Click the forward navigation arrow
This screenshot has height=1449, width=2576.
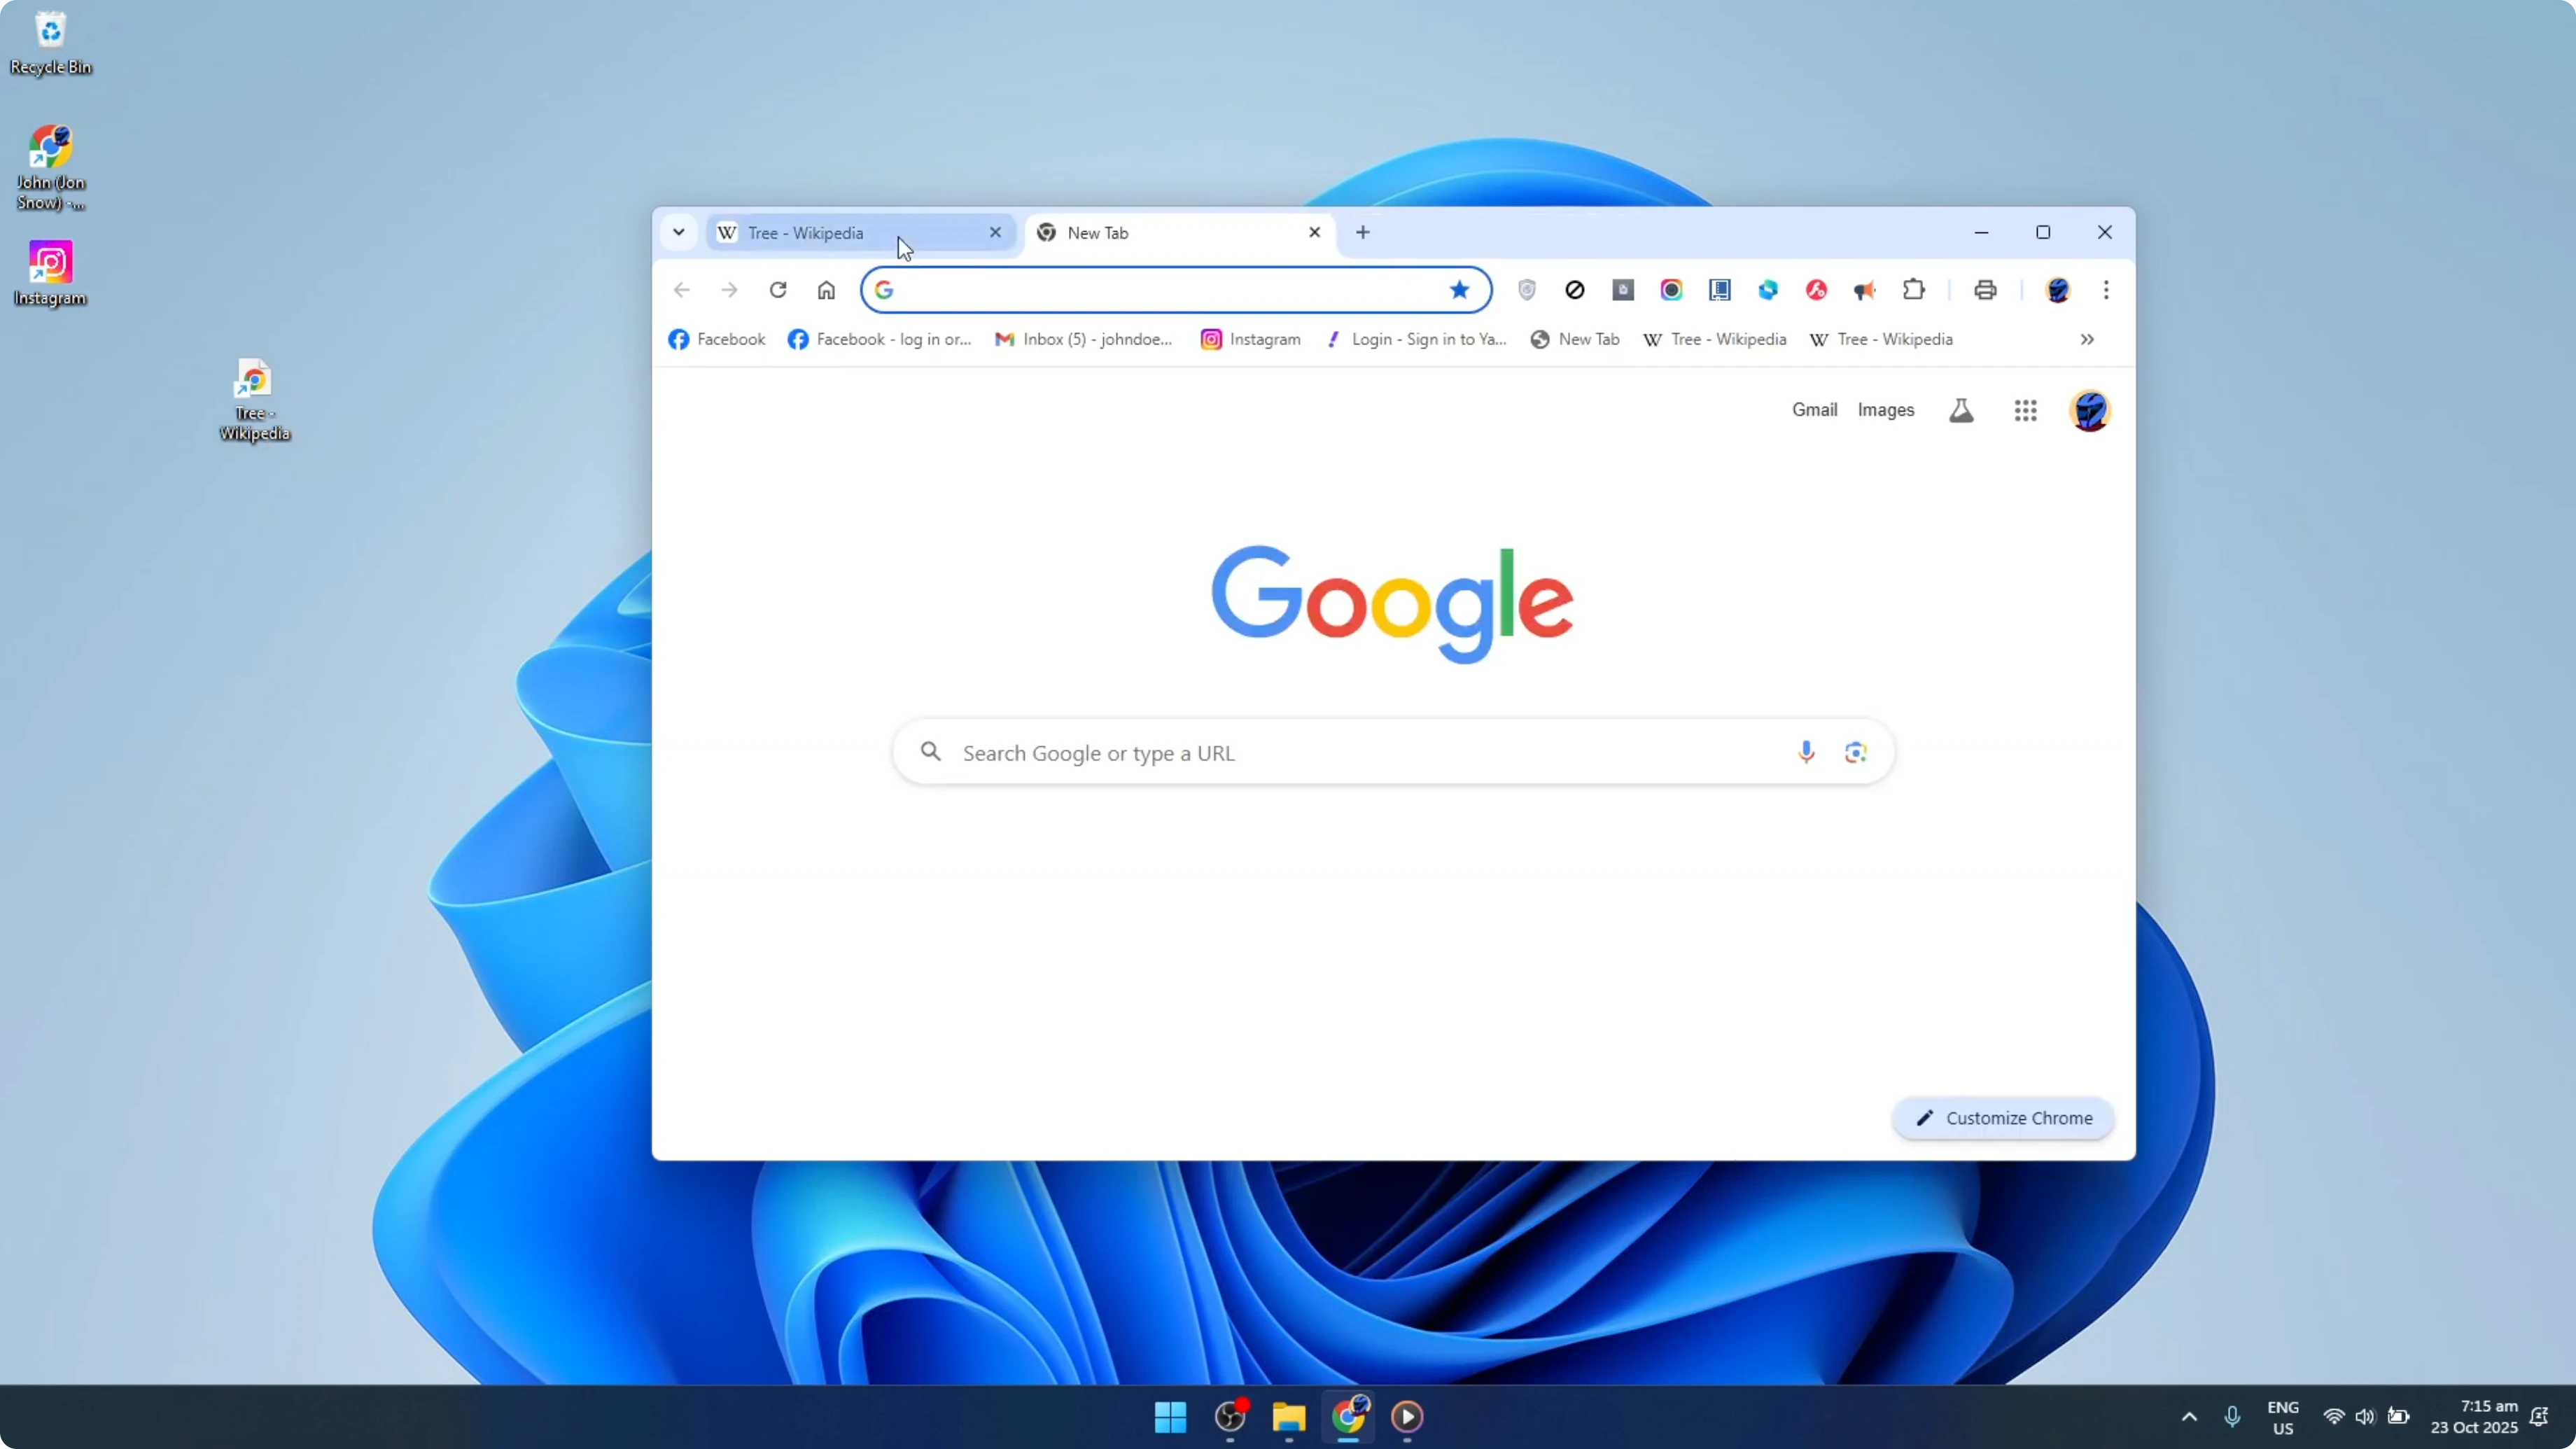[x=730, y=290]
